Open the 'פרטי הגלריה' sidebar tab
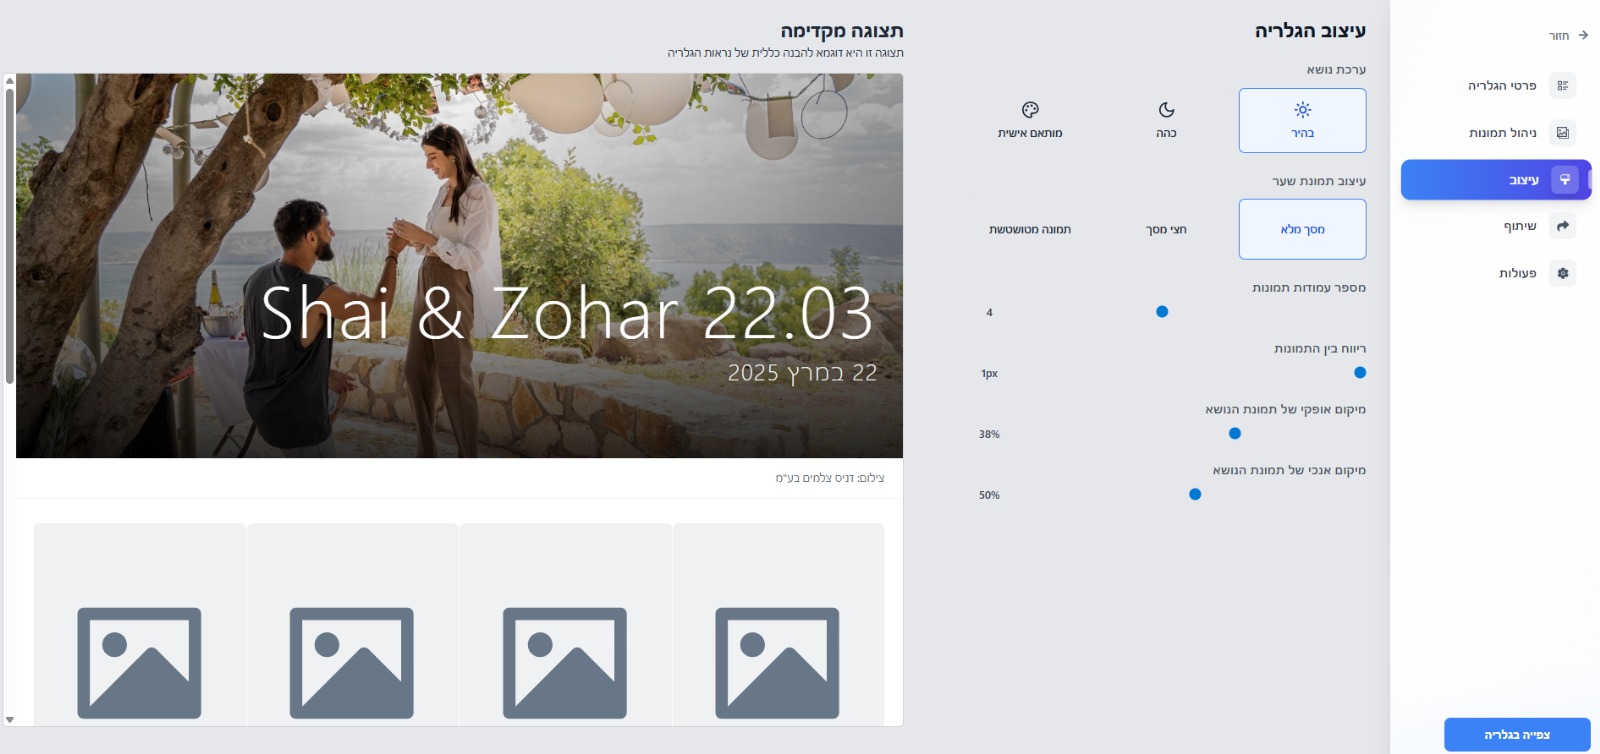 (x=1502, y=86)
